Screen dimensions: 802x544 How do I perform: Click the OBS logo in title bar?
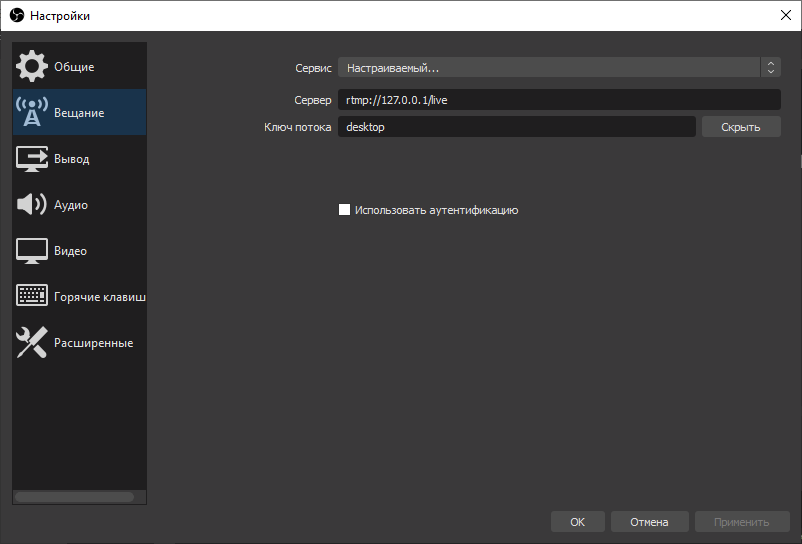(x=16, y=15)
